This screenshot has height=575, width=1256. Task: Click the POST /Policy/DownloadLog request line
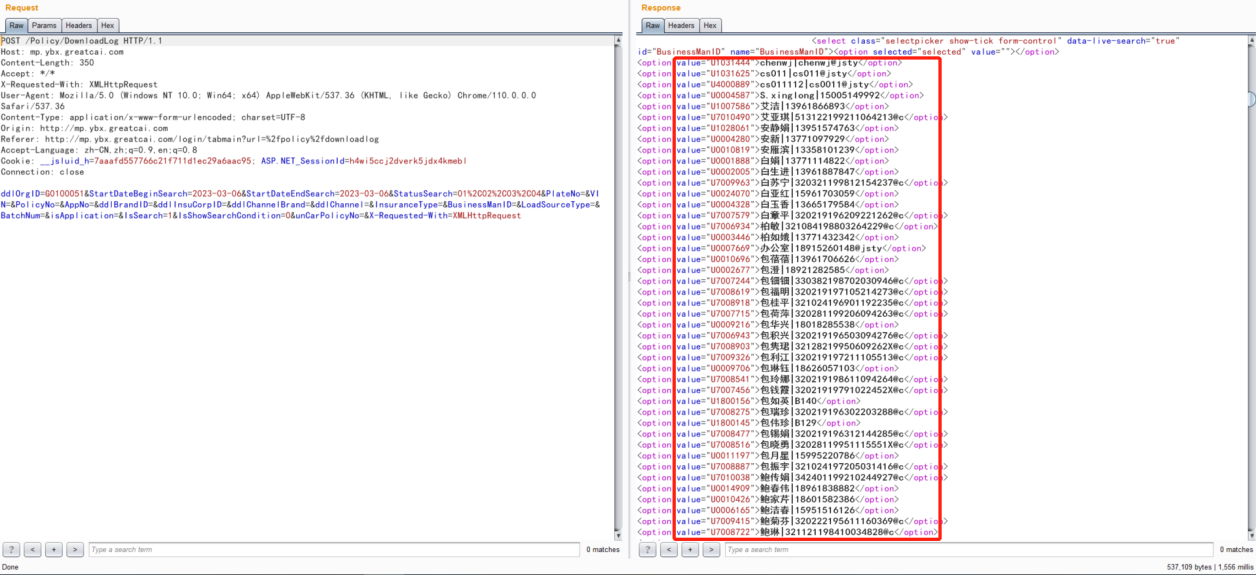[82, 41]
